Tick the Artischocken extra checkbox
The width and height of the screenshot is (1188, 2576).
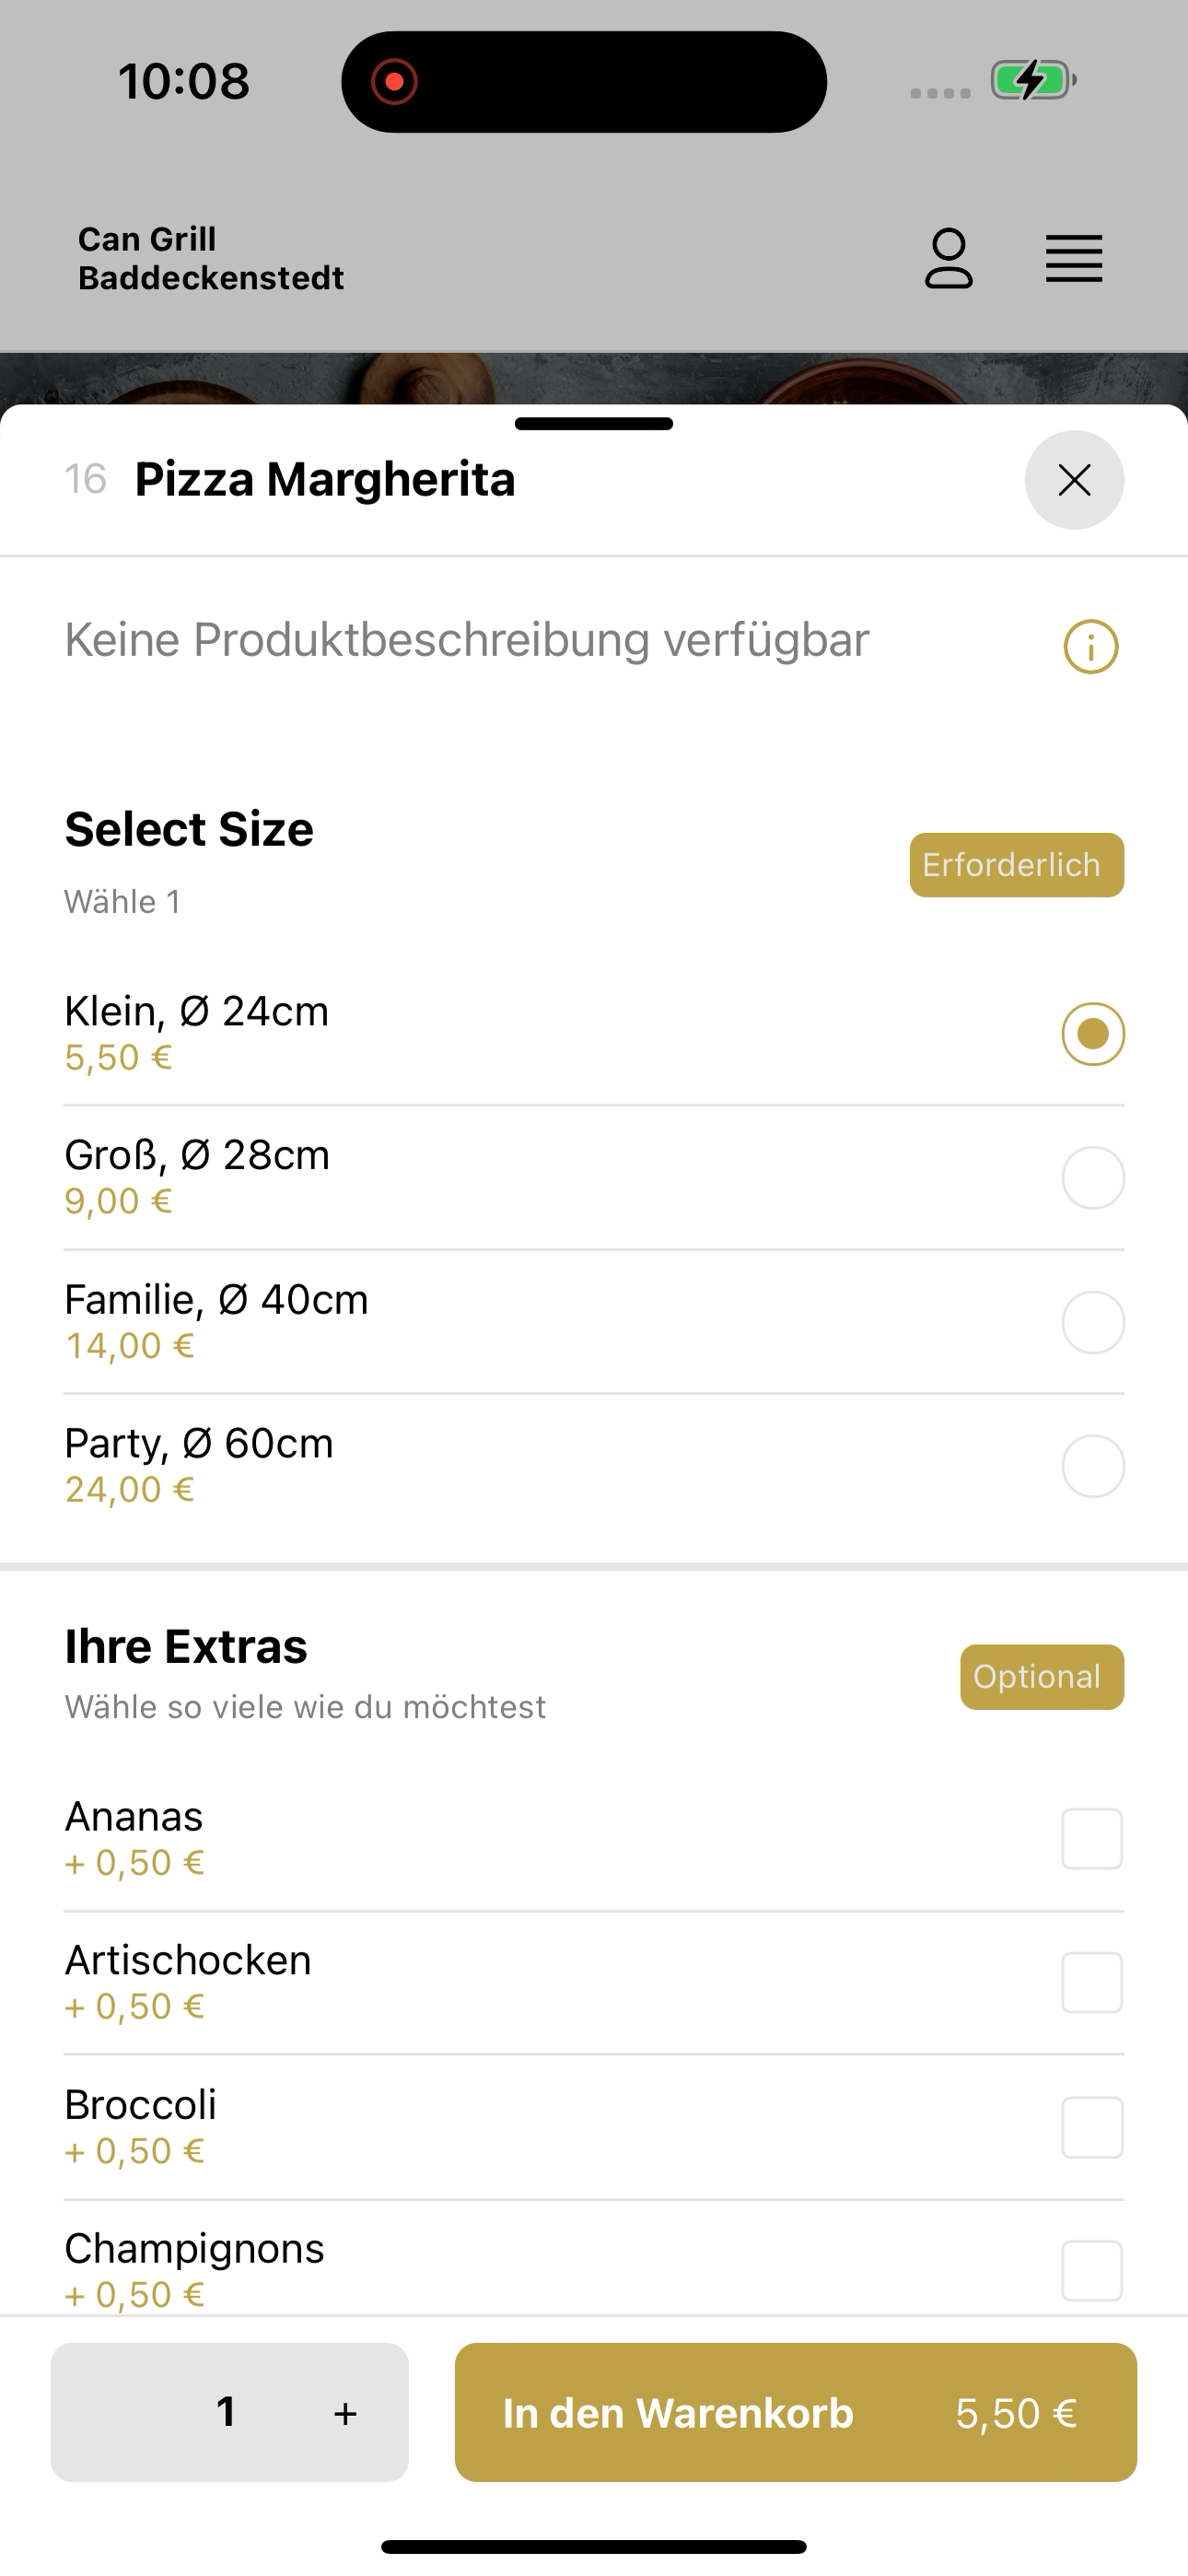(1092, 1982)
